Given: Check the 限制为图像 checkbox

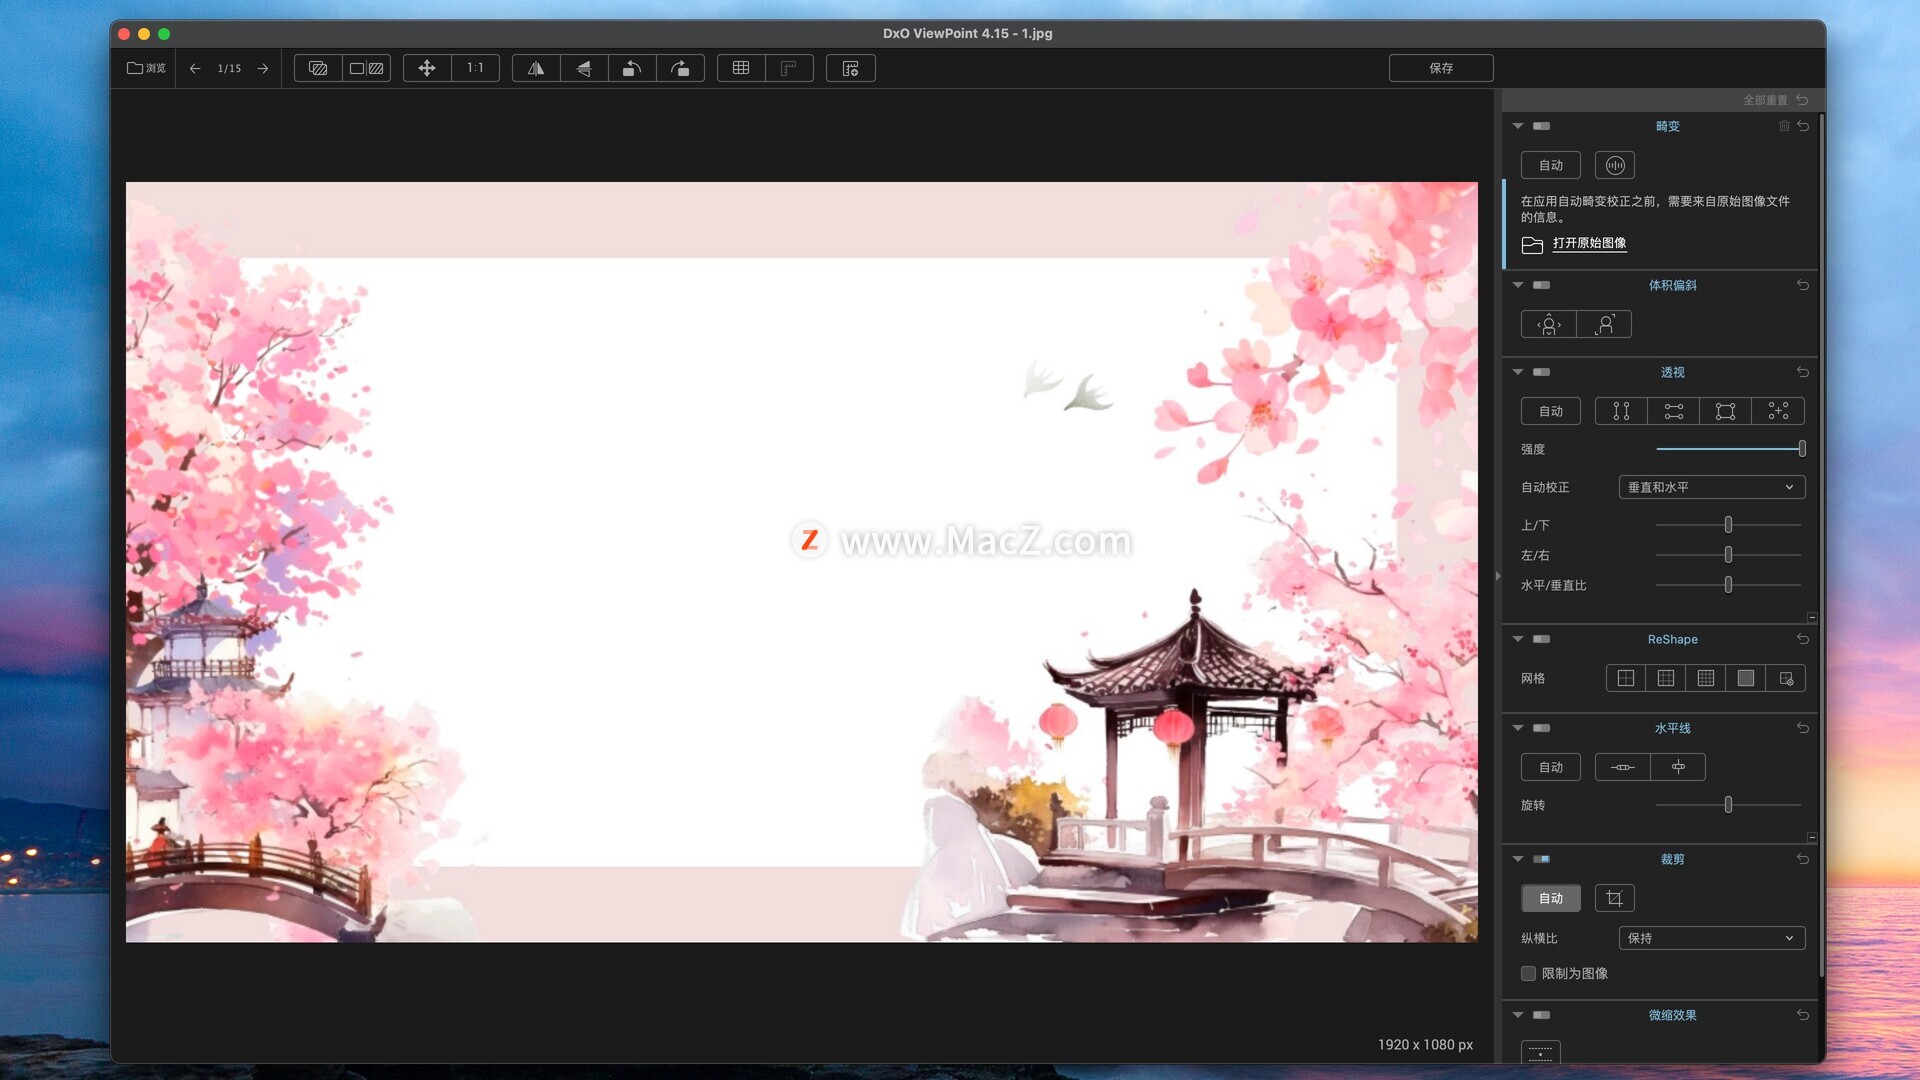Looking at the screenshot, I should click(1528, 973).
